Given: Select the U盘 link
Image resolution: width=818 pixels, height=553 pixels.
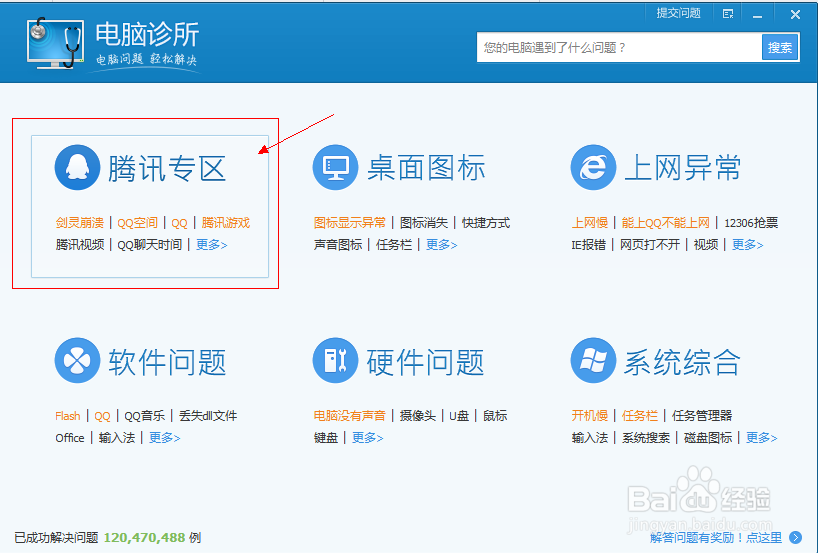Looking at the screenshot, I should (459, 416).
